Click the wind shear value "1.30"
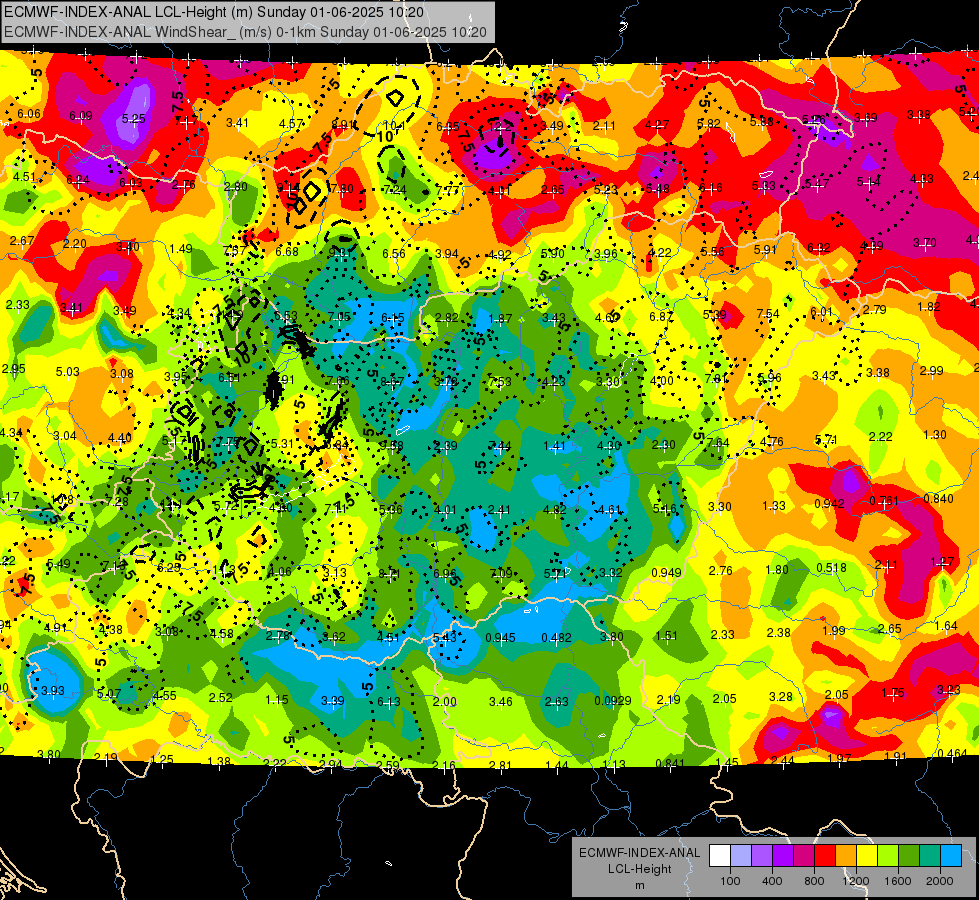Viewport: 979px width, 900px height. click(935, 435)
